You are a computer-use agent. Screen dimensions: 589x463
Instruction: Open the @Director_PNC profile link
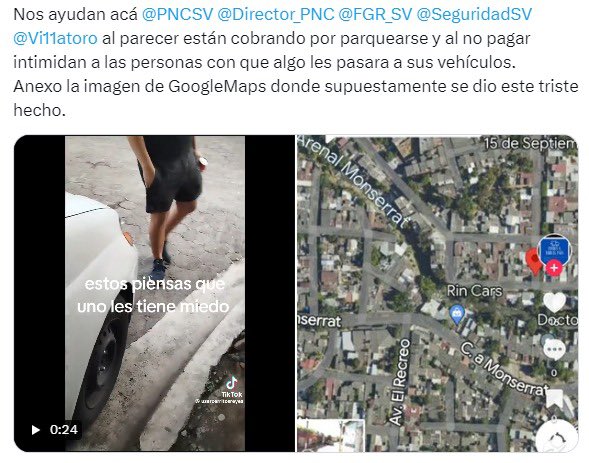(275, 14)
